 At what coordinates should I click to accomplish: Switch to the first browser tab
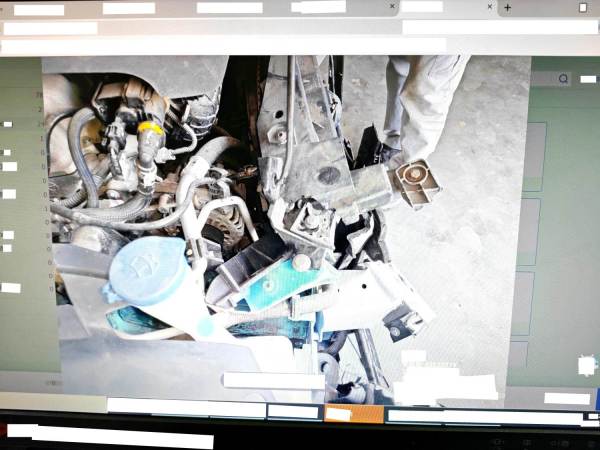tap(40, 9)
